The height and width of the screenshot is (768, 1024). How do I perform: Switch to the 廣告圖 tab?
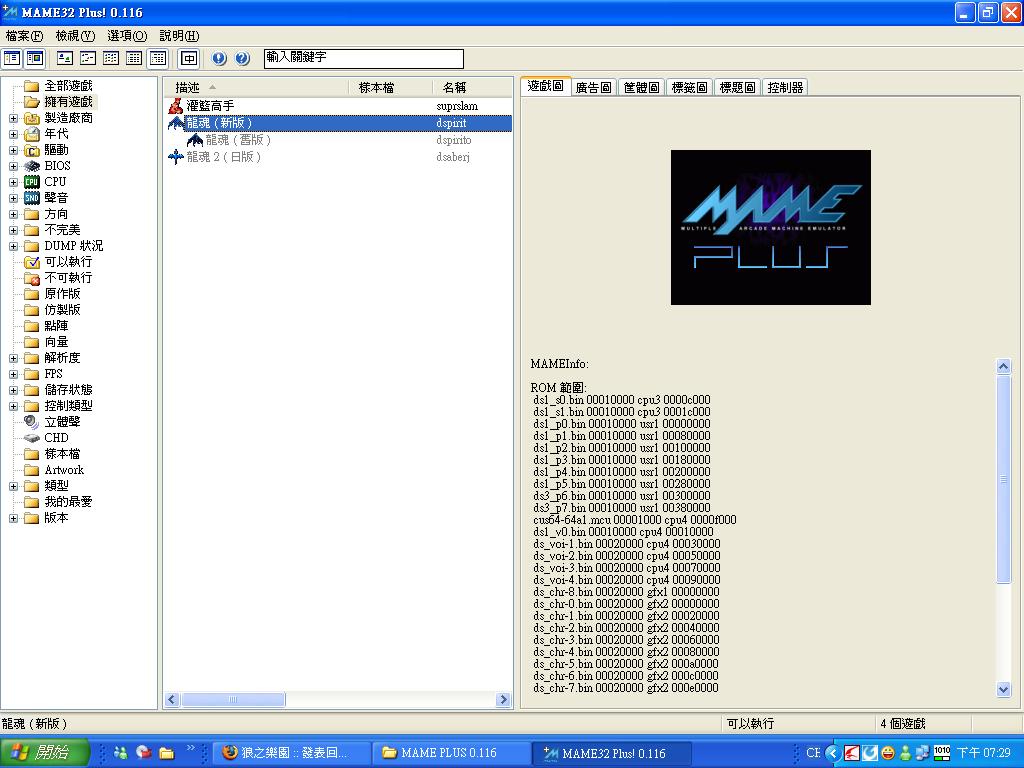[x=593, y=88]
